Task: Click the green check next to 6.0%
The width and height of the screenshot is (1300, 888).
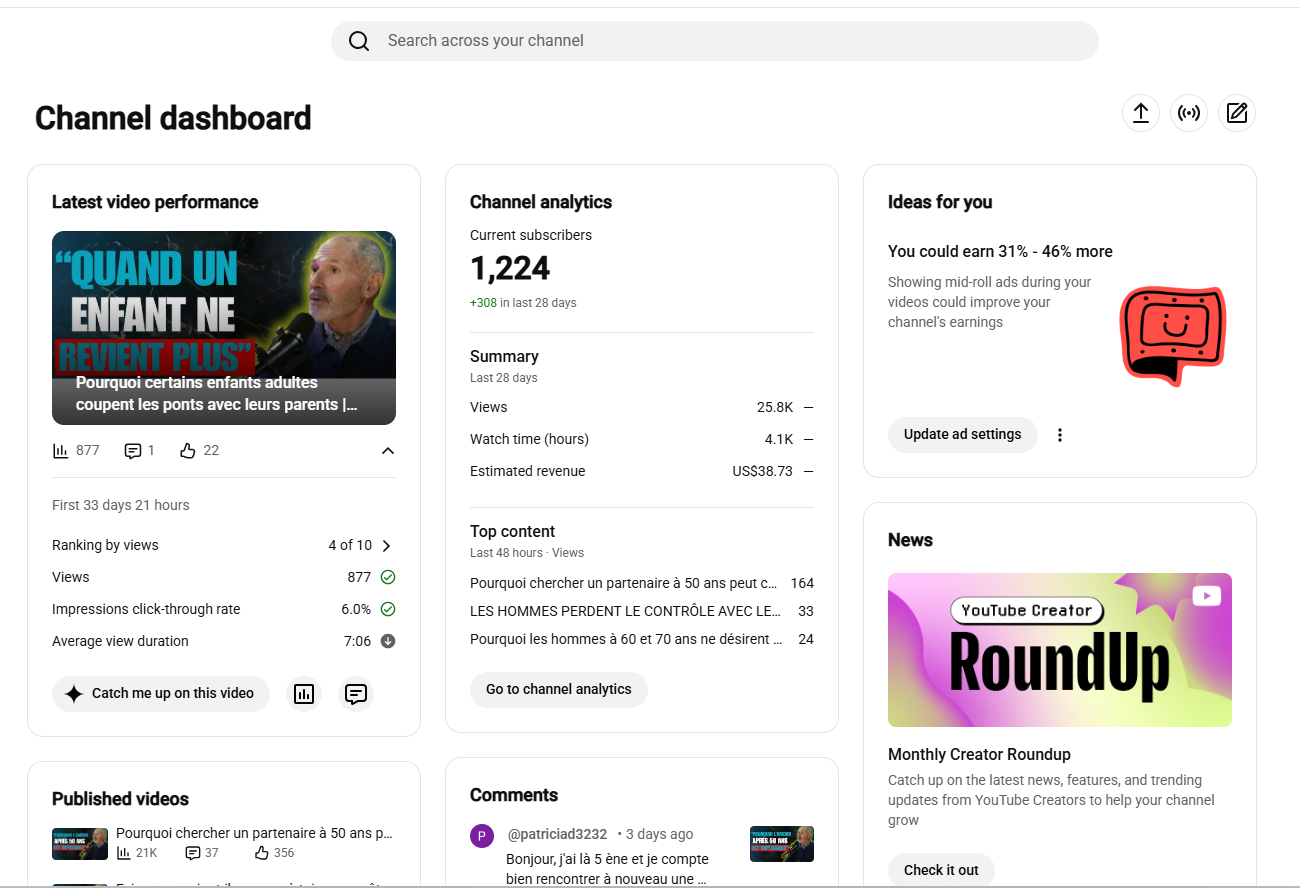Action: coord(388,609)
